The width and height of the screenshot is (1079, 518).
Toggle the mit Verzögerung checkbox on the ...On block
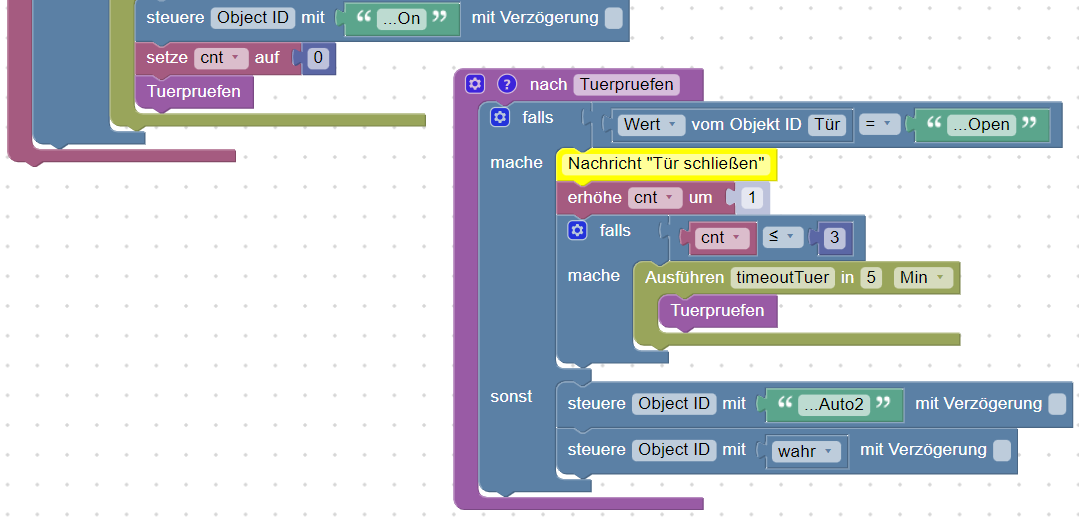(x=613, y=19)
